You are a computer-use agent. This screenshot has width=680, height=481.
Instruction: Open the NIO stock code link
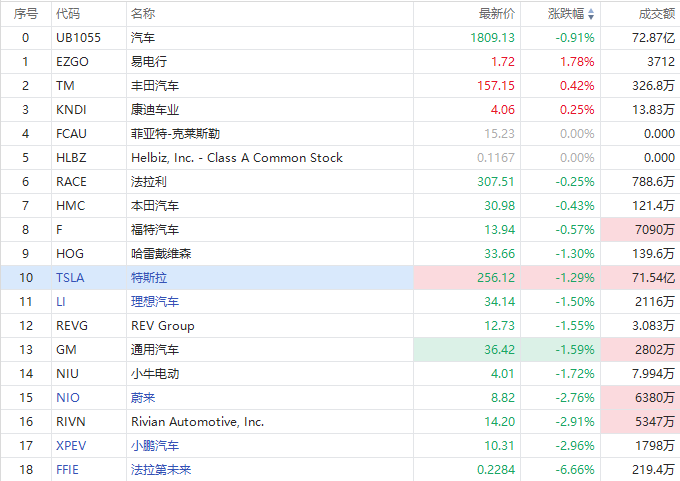coord(67,397)
